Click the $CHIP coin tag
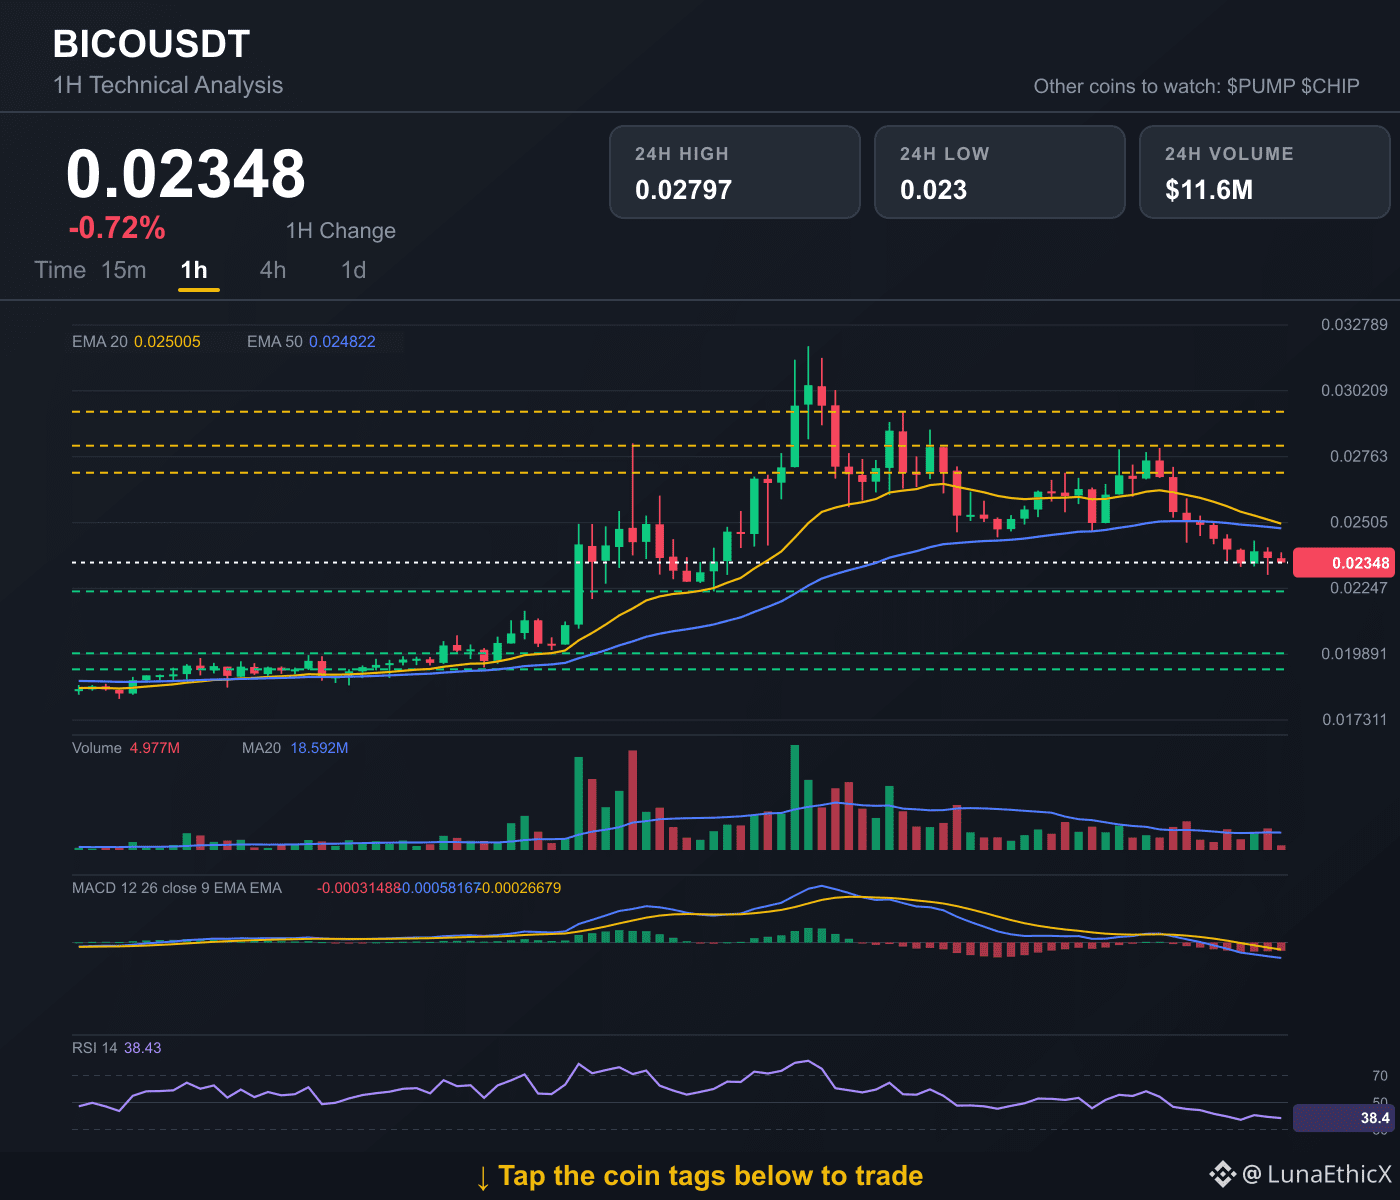 pos(1330,86)
